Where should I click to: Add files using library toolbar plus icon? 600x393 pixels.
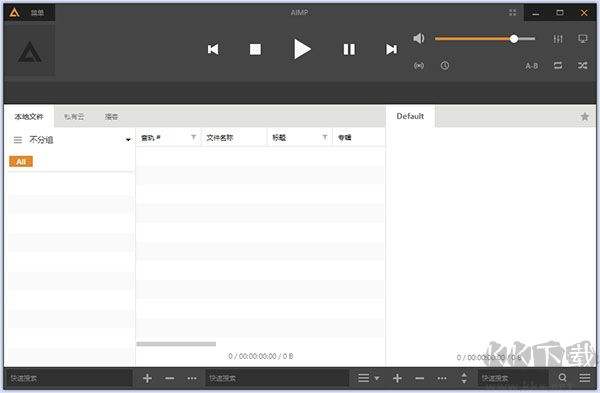coord(147,378)
